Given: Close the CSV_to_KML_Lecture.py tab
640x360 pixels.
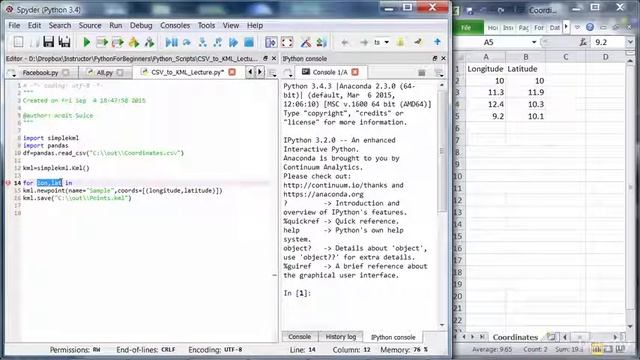Looking at the screenshot, I should click(232, 72).
